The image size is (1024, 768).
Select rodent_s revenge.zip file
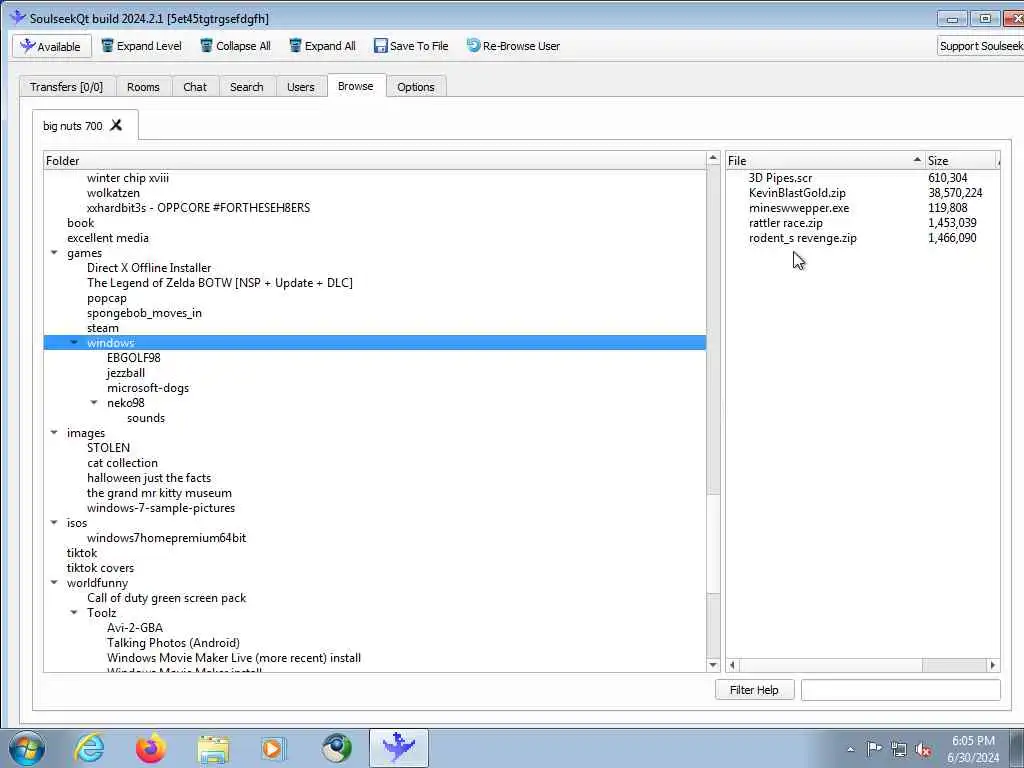click(x=803, y=238)
